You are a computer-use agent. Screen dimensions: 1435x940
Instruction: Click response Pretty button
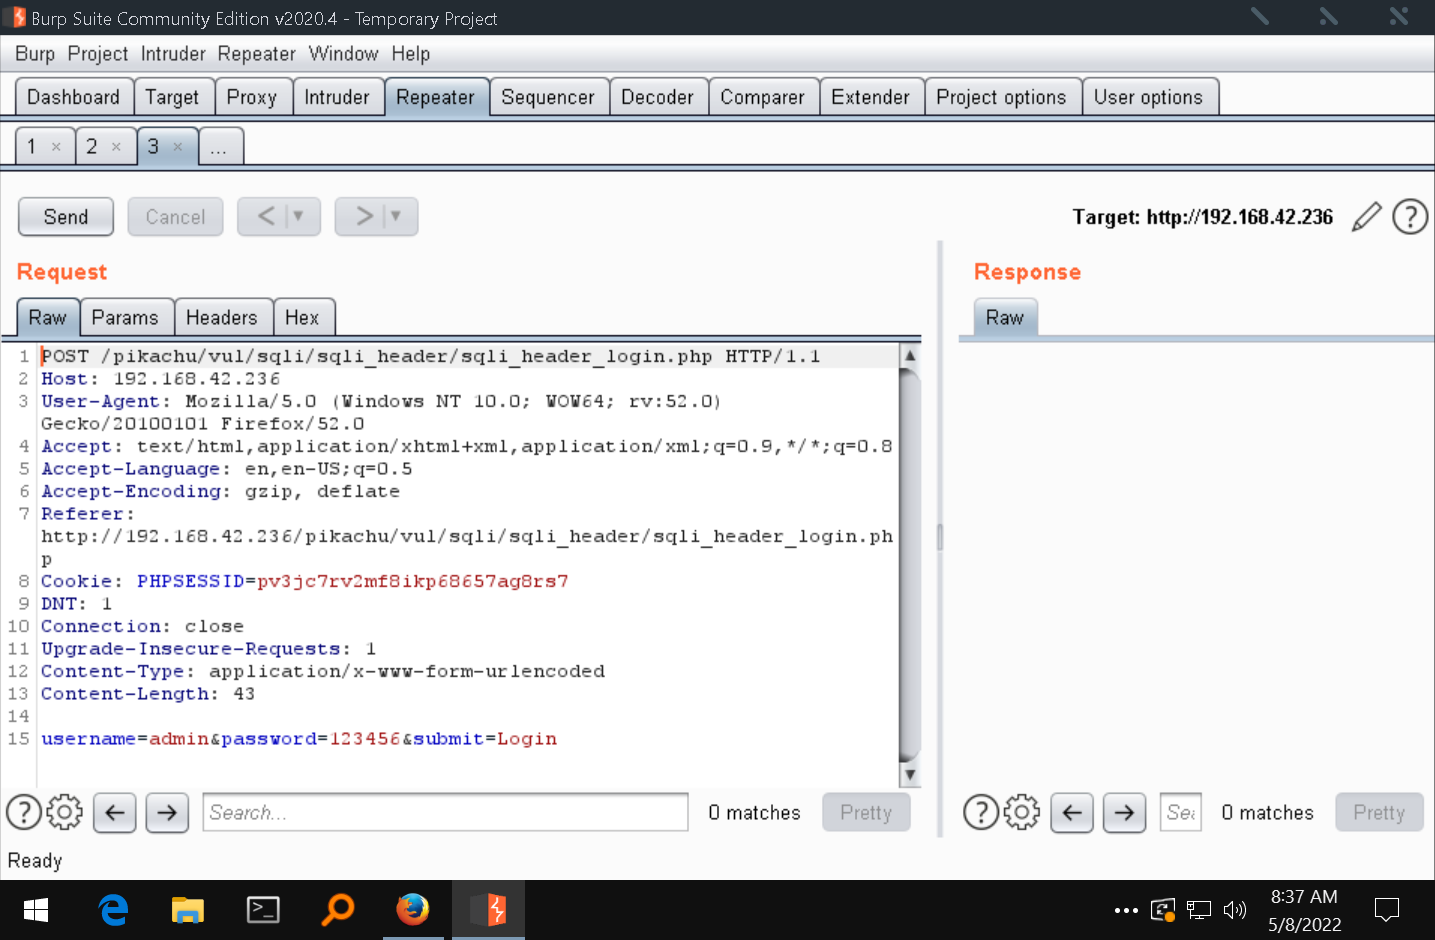(1379, 813)
